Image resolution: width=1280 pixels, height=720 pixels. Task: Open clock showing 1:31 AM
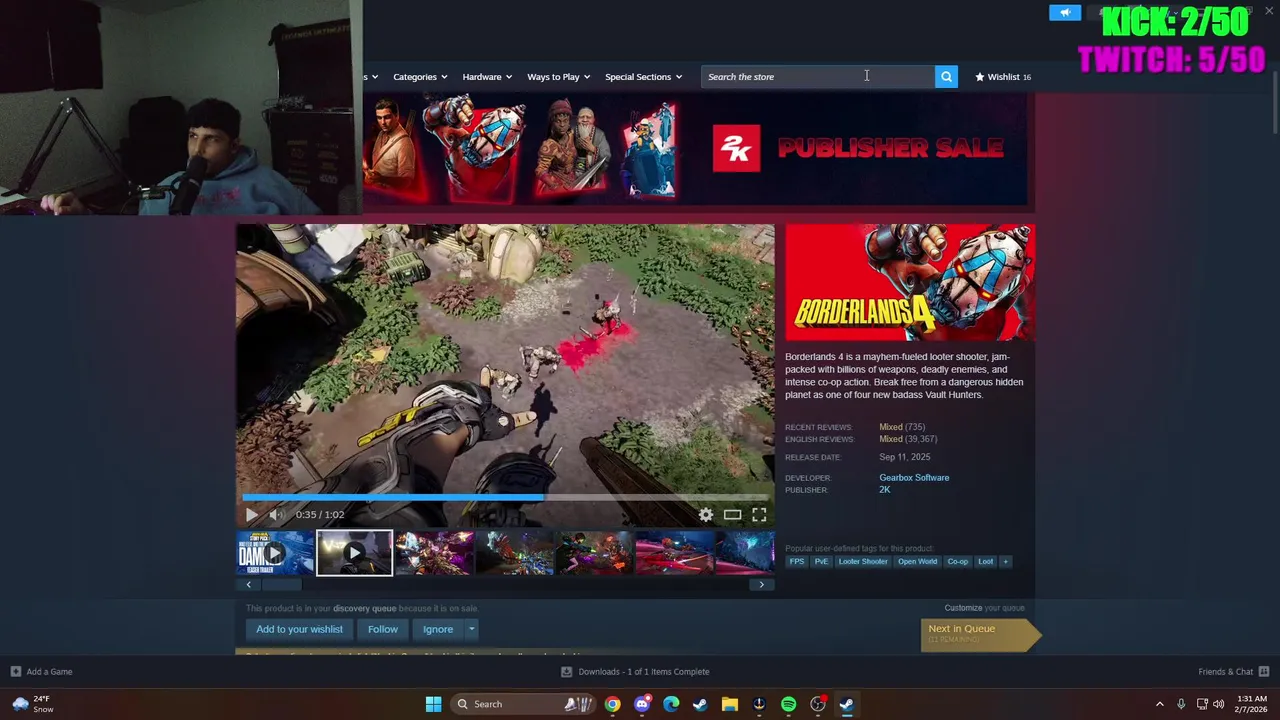point(1252,704)
